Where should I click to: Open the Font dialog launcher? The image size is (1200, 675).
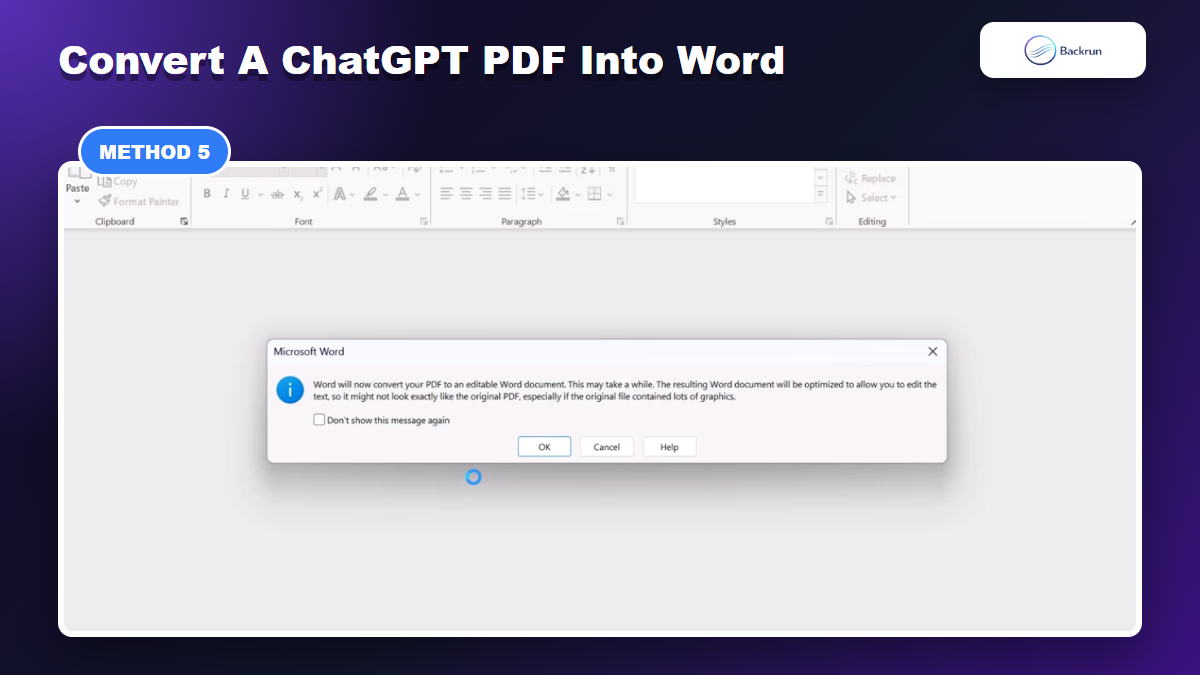[x=424, y=222]
